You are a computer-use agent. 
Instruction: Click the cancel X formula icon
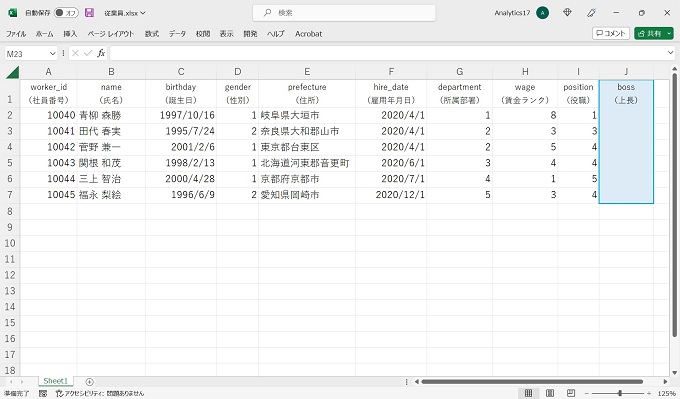coord(75,53)
